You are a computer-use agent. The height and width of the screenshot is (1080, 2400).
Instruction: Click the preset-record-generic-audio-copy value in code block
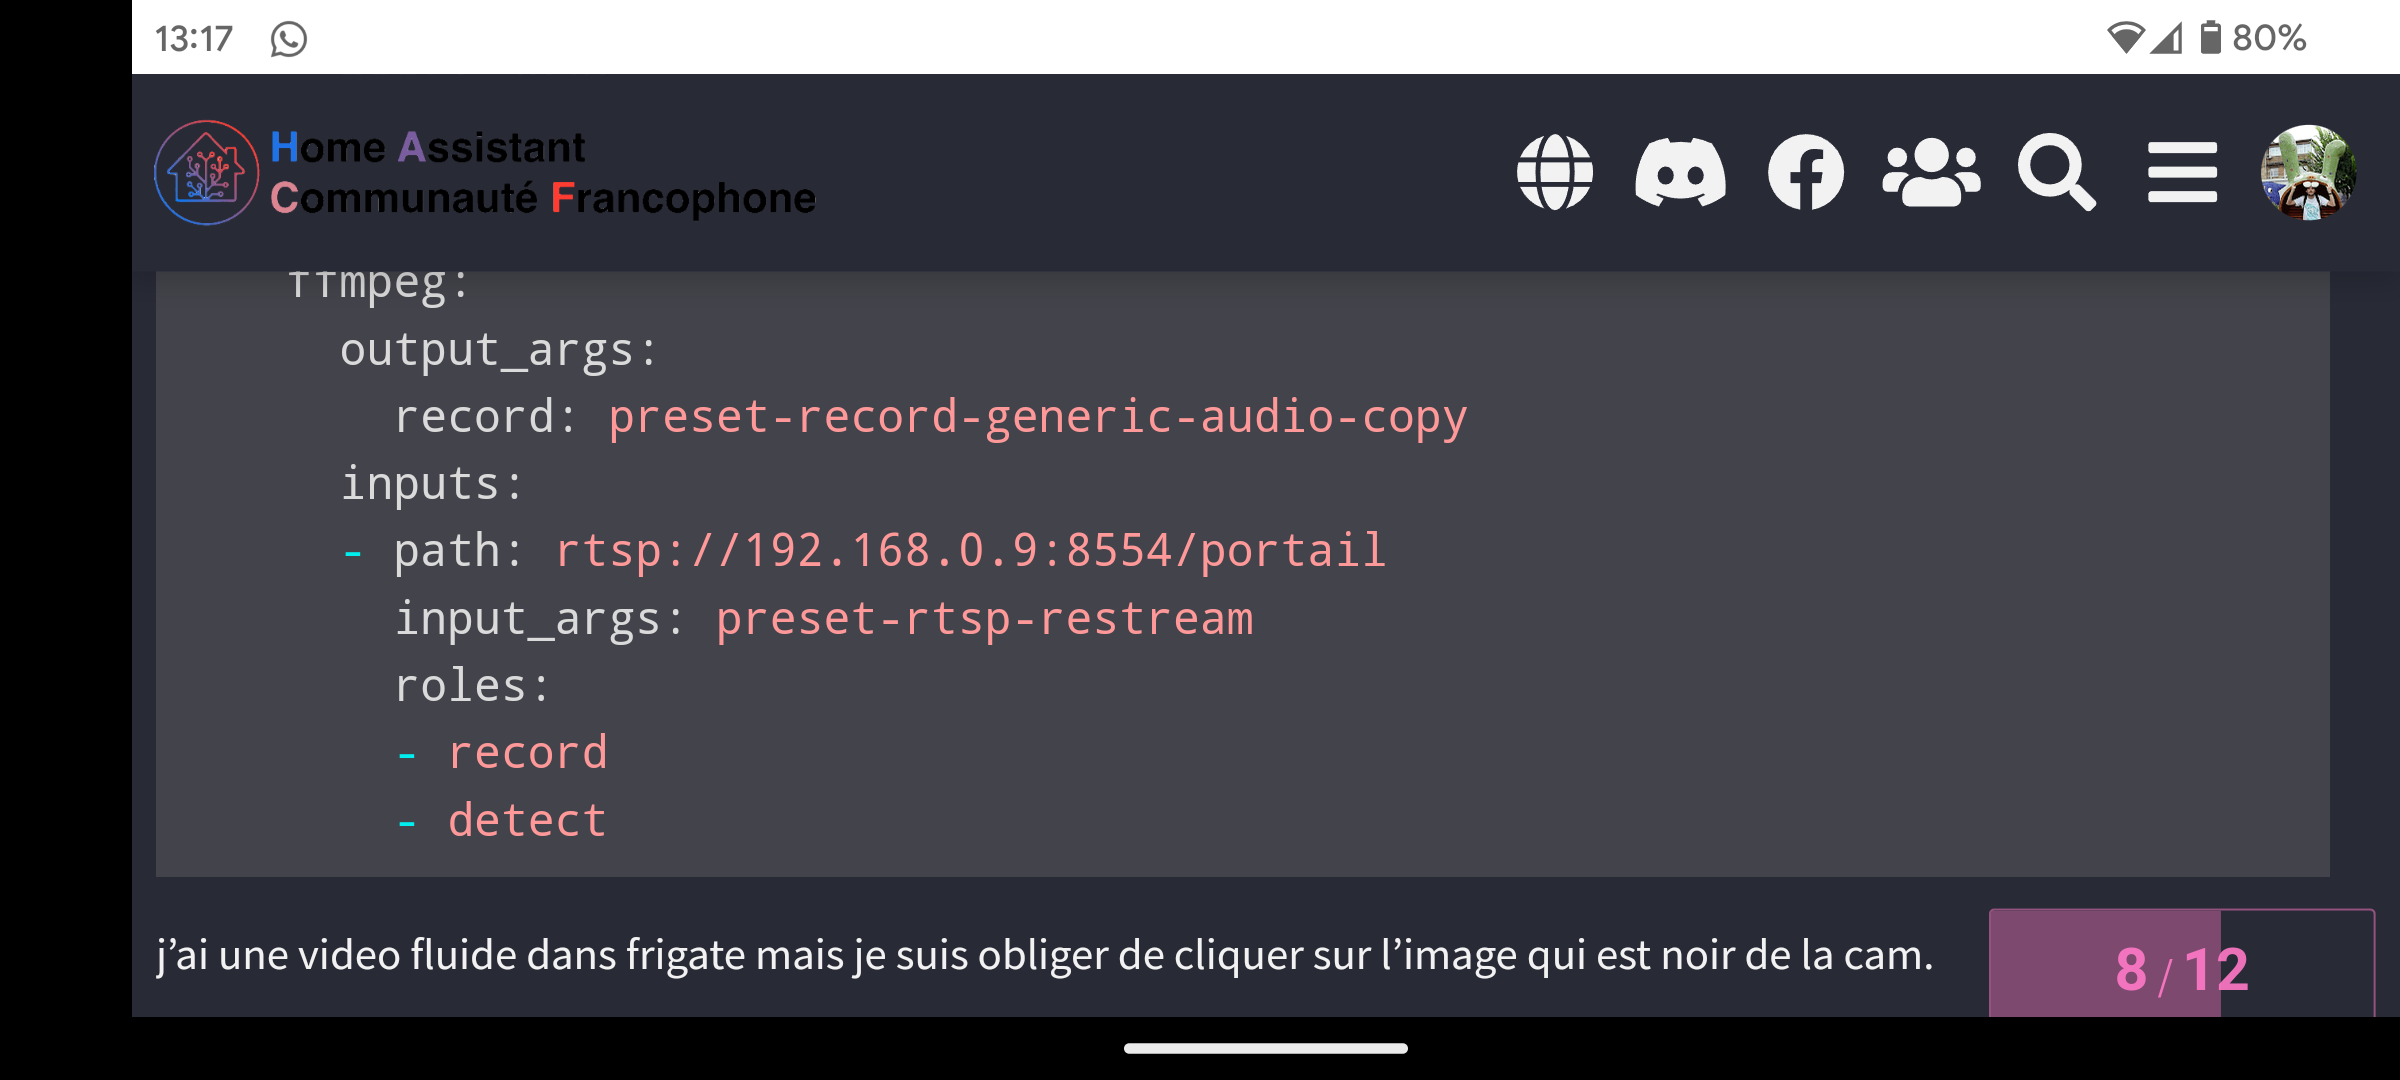point(1038,417)
